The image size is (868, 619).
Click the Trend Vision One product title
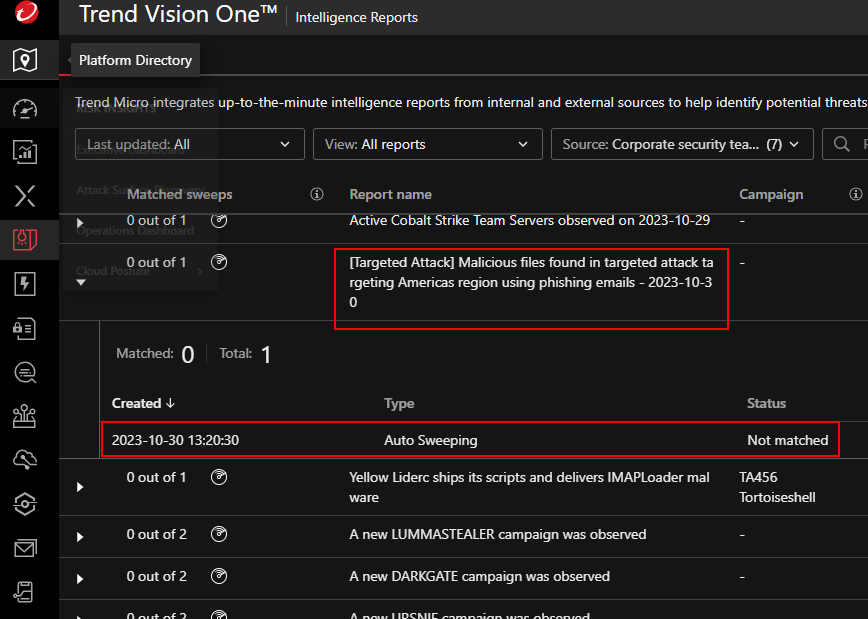pyautogui.click(x=178, y=14)
